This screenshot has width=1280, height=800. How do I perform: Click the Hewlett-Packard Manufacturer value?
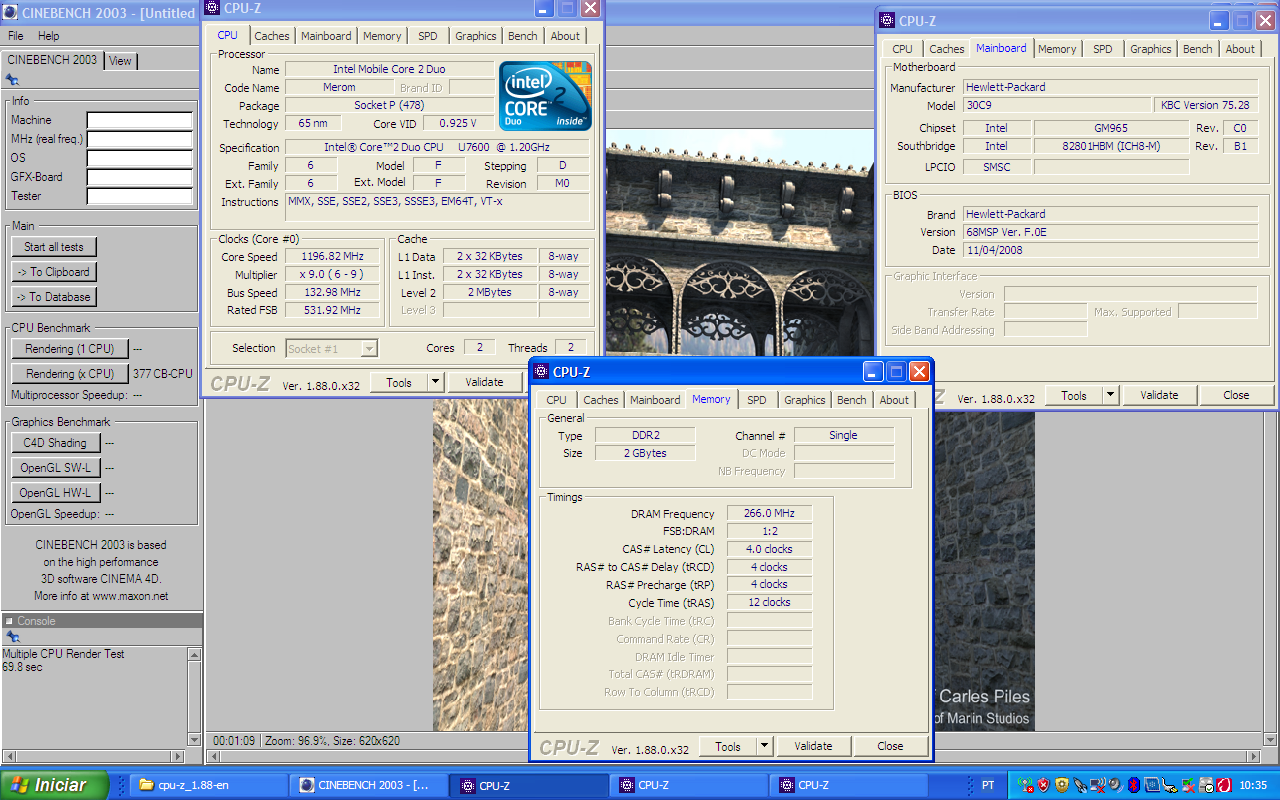pyautogui.click(x=1110, y=87)
